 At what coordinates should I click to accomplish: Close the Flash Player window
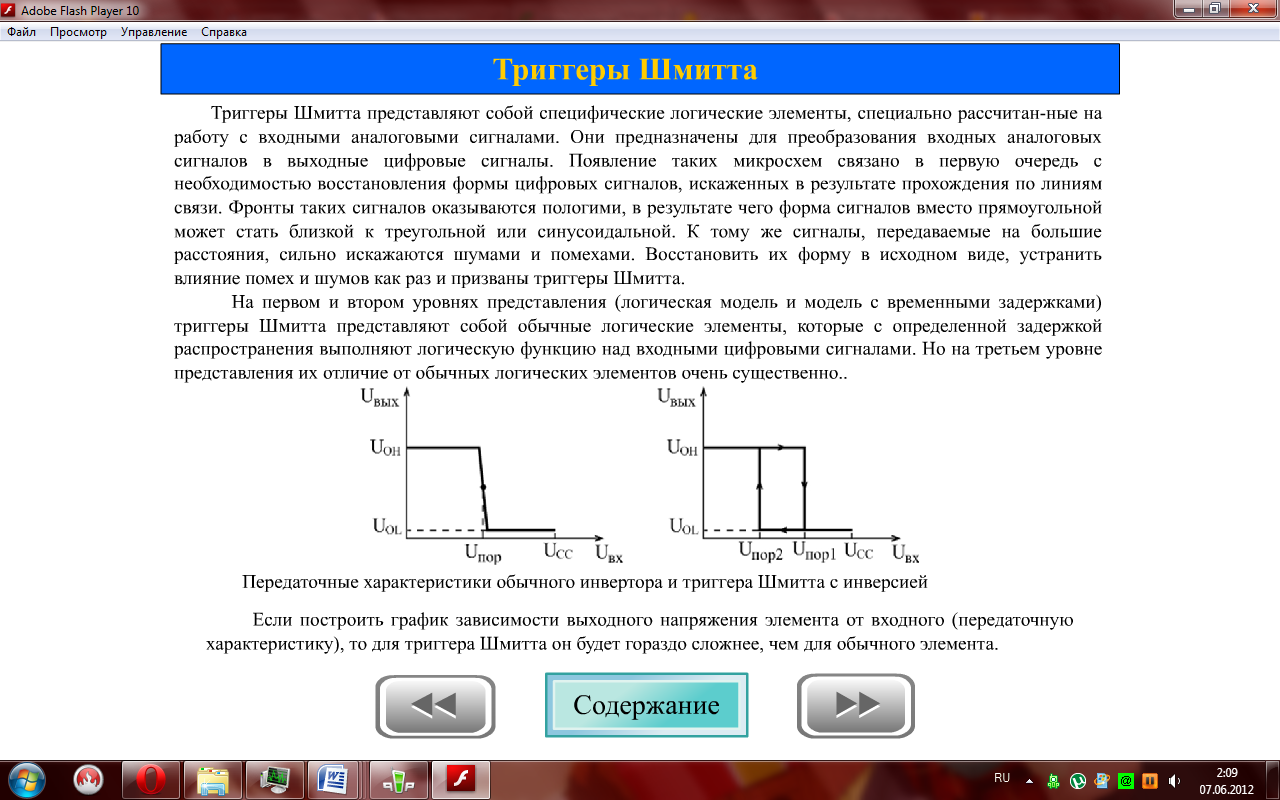[1252, 8]
